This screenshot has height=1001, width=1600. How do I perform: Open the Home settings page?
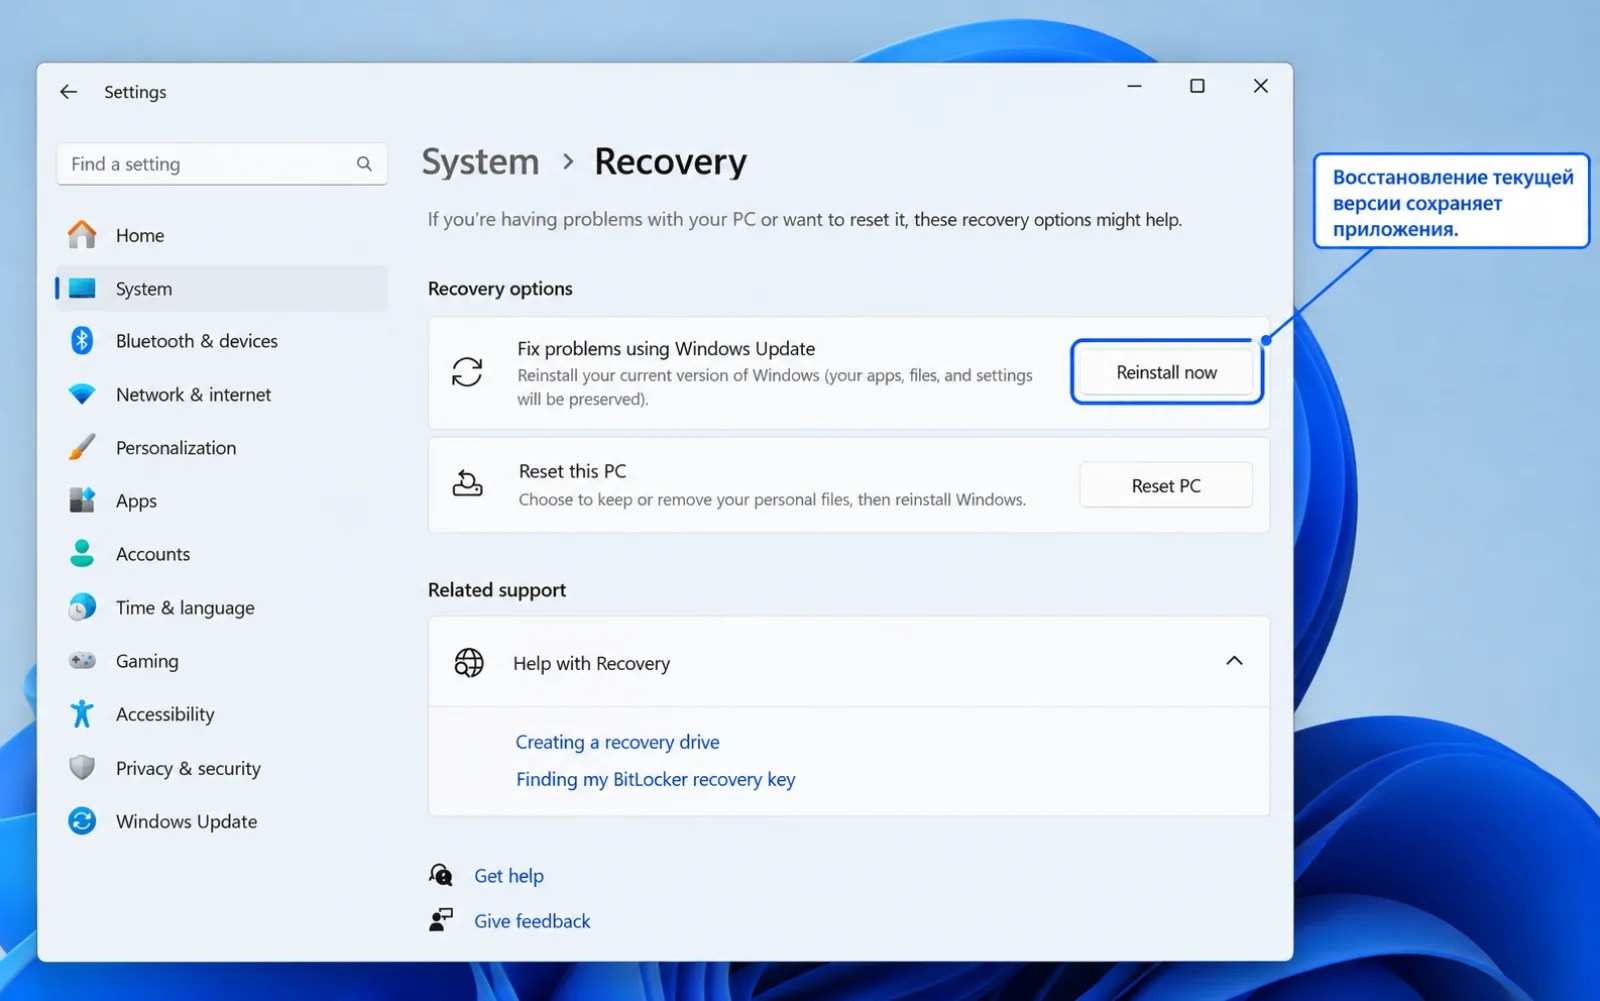point(222,235)
